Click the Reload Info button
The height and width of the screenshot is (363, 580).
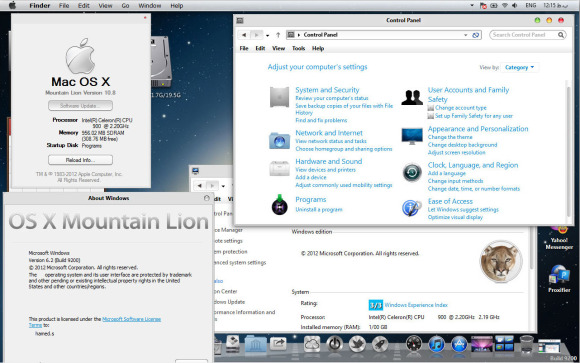coord(80,160)
